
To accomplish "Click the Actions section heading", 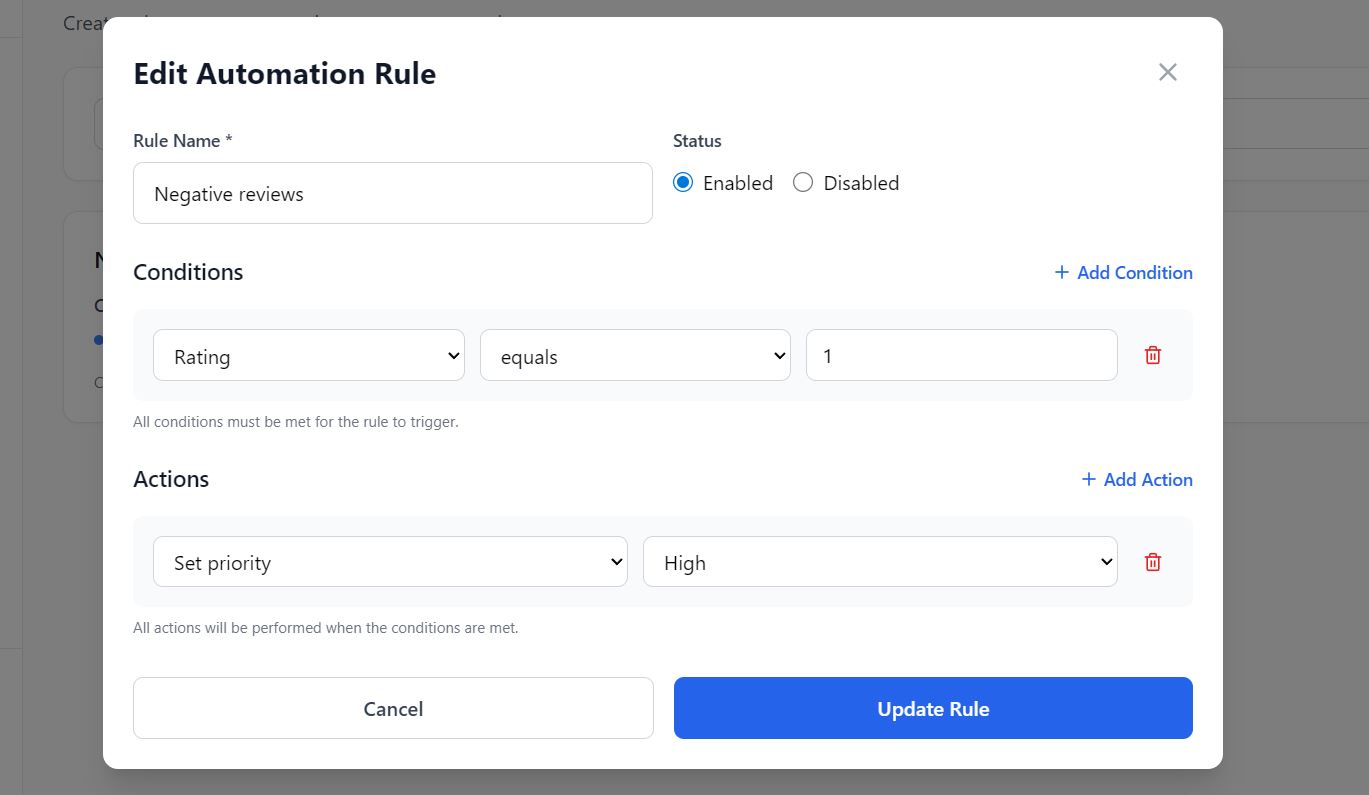I will tap(171, 479).
